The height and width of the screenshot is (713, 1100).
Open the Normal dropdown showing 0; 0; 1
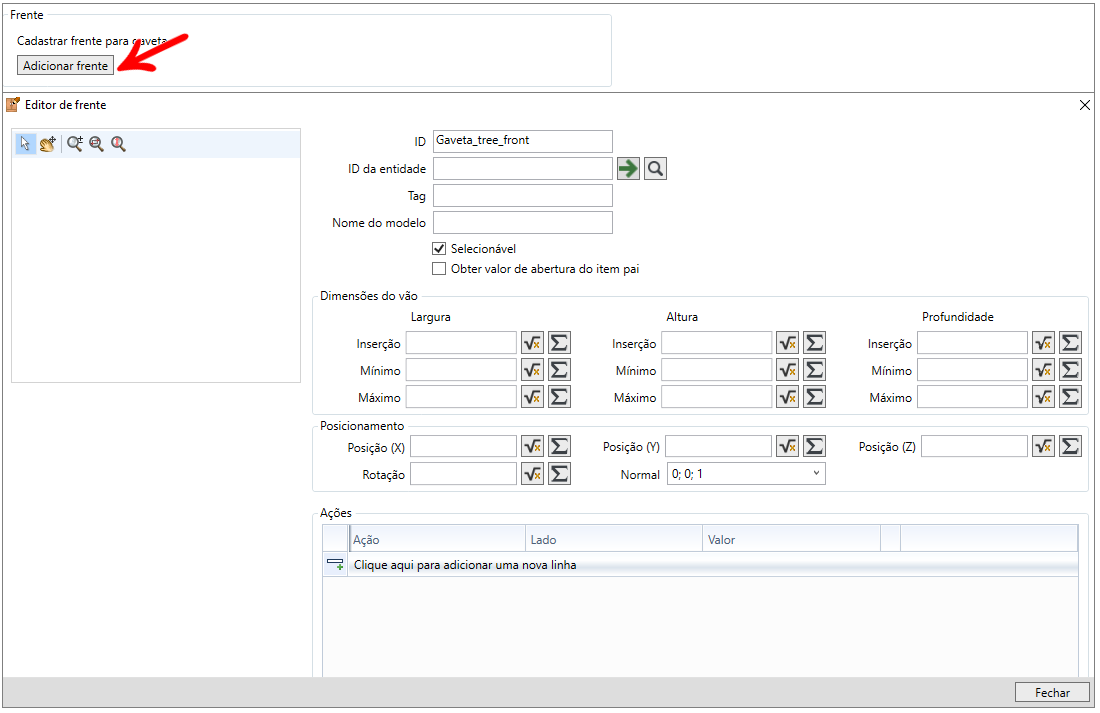(x=746, y=474)
